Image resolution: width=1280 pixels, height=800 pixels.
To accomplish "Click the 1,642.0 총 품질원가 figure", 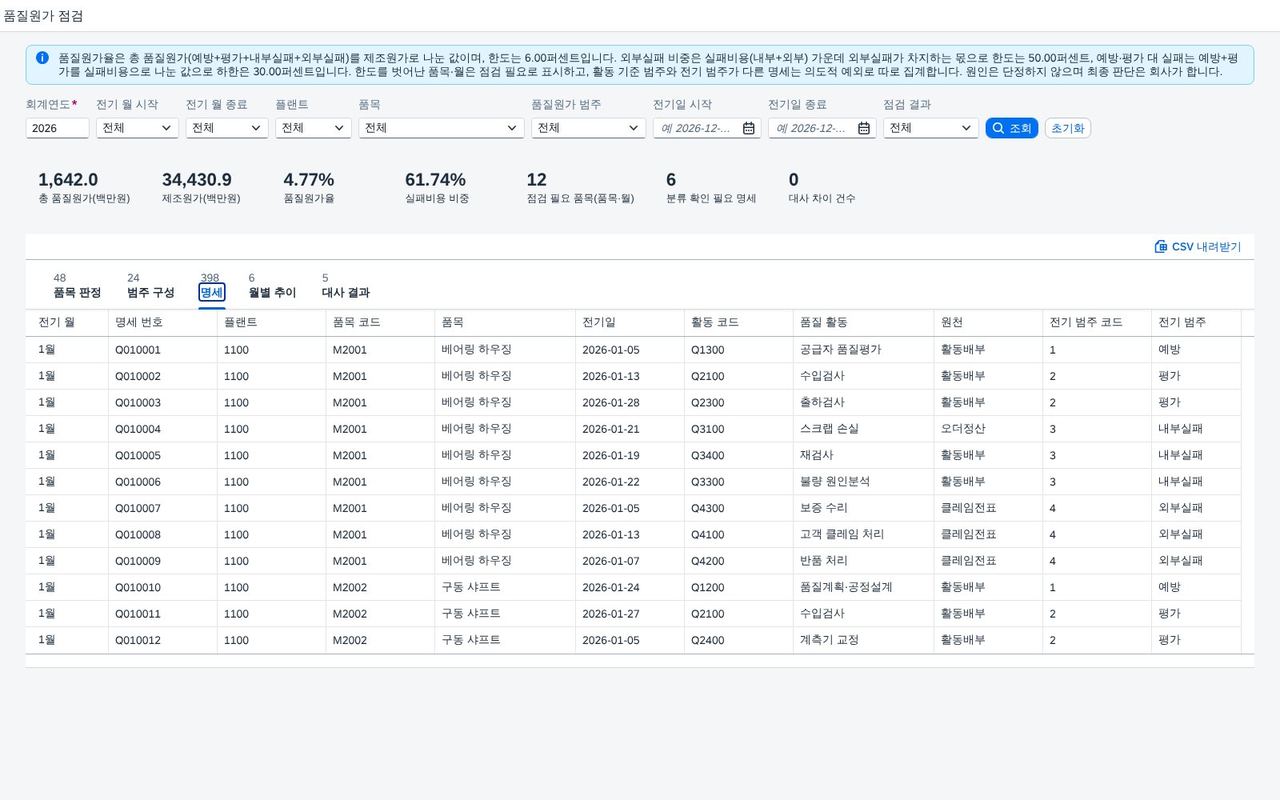I will point(68,180).
